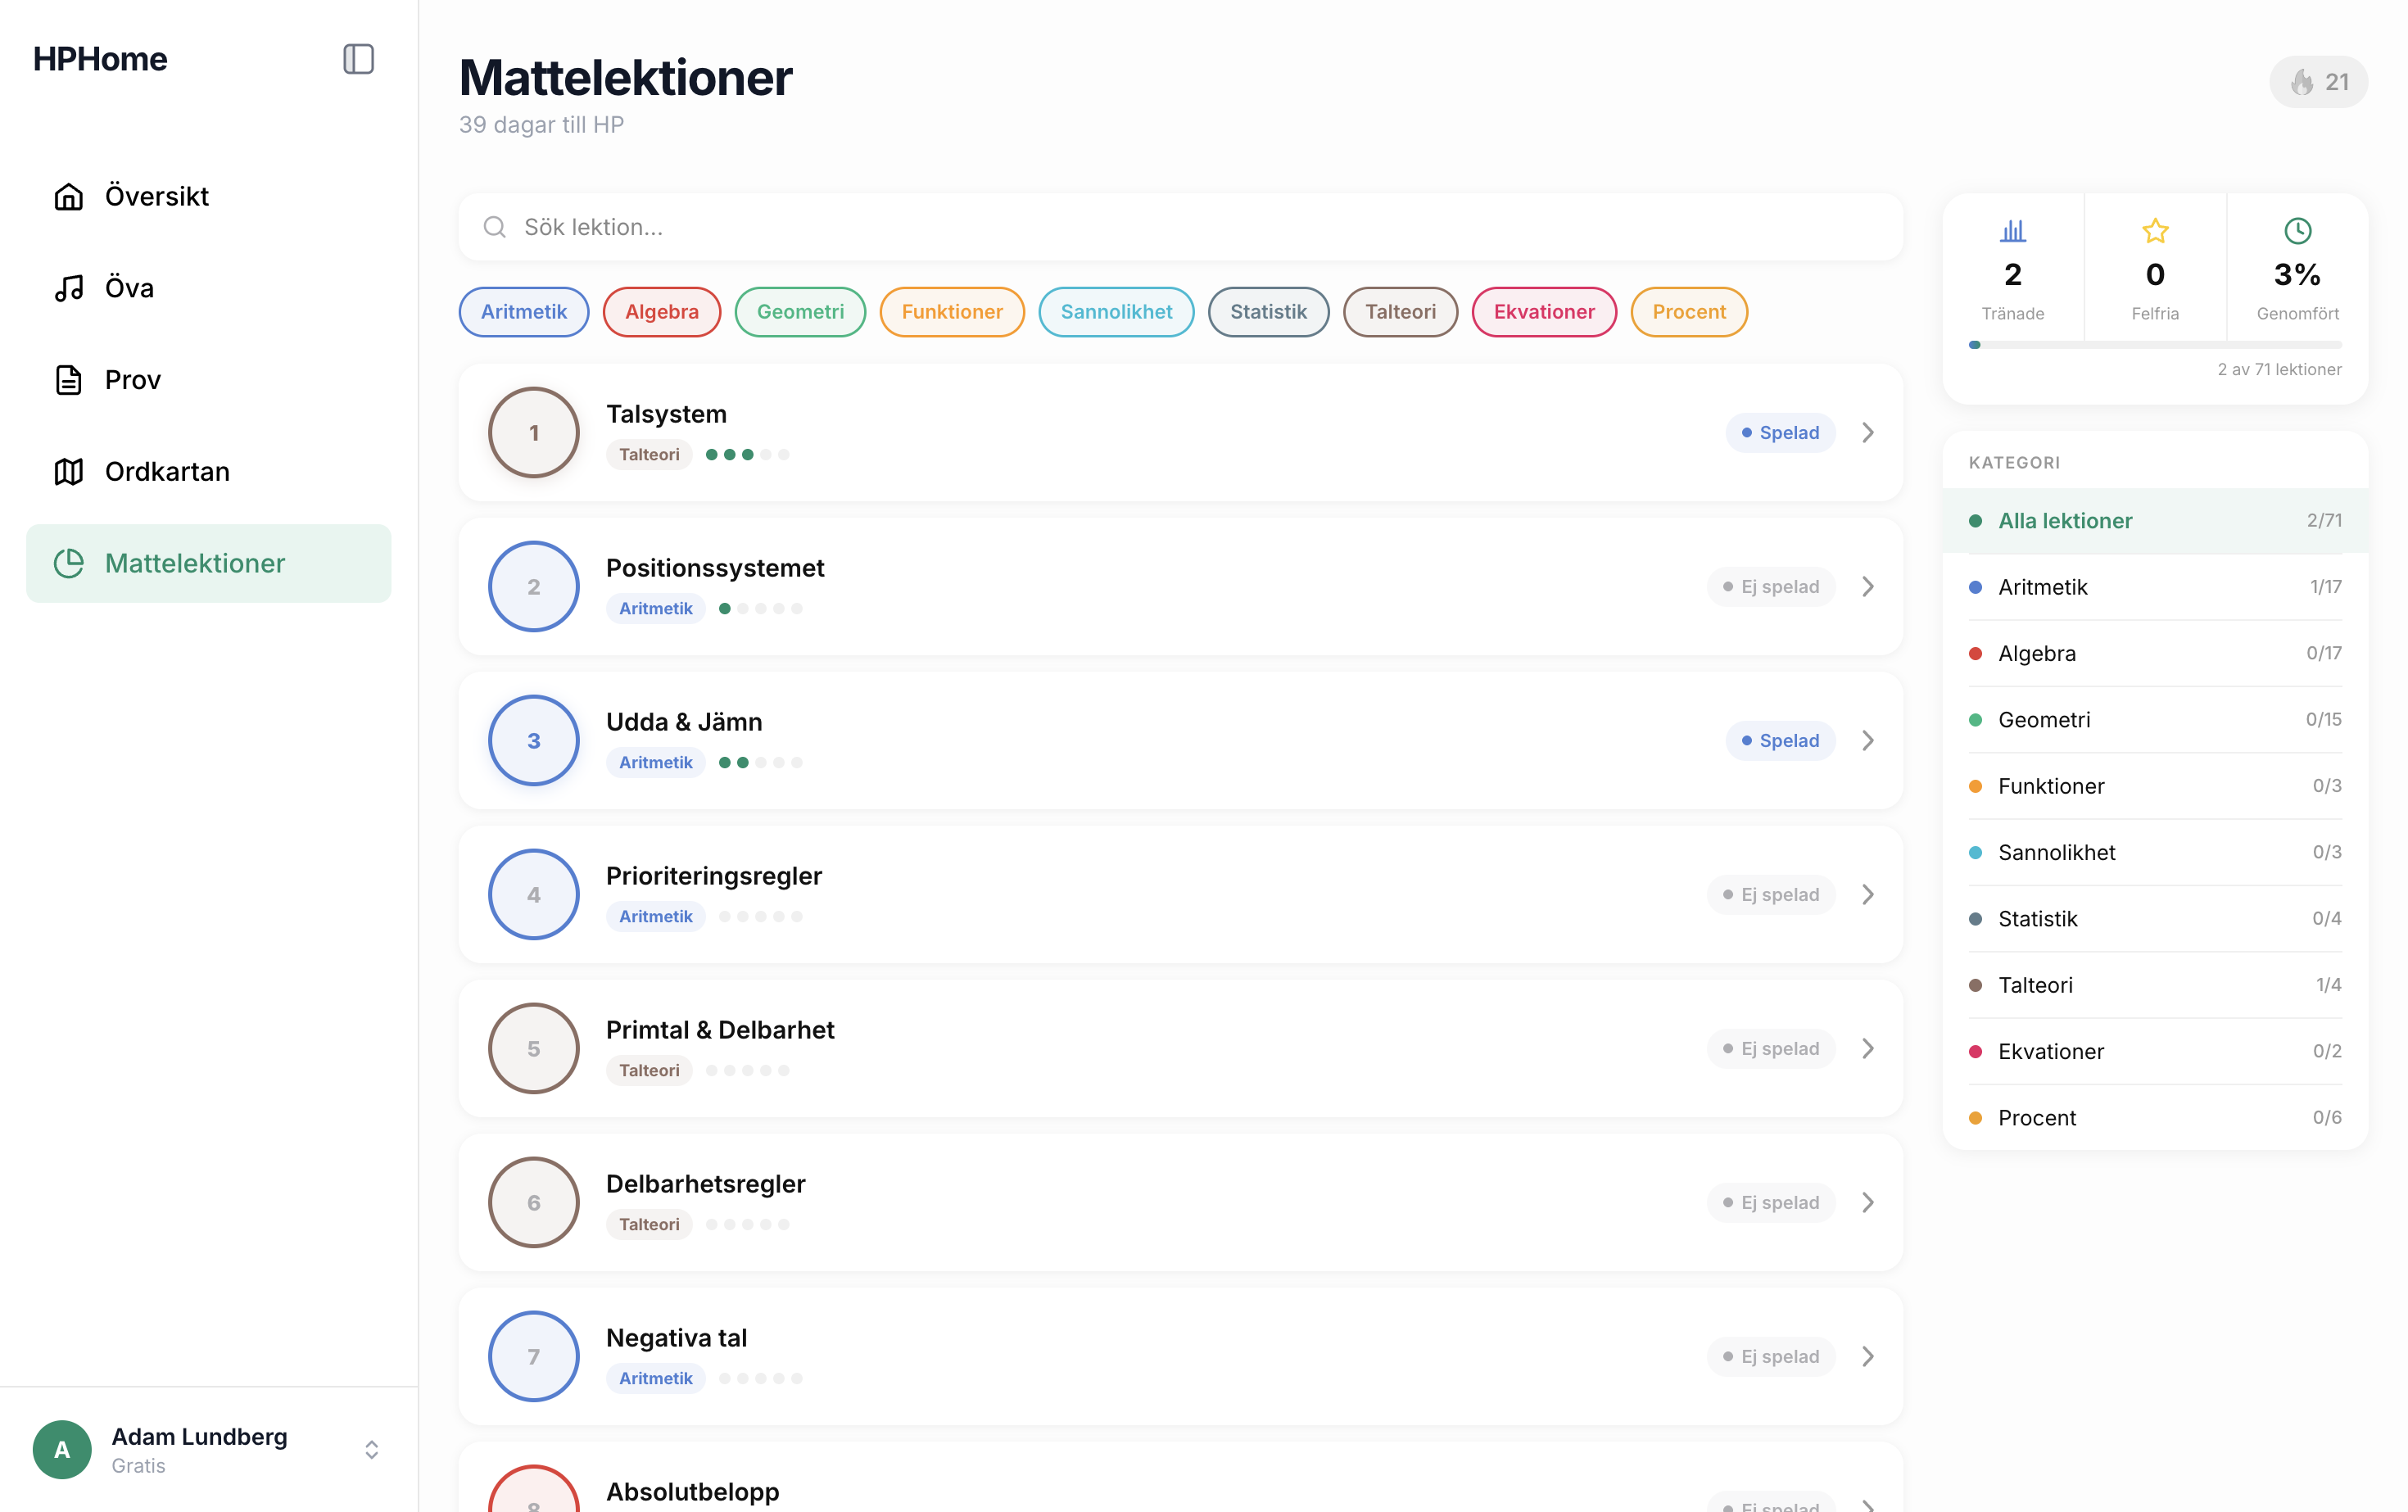Enable the Sannolikhet filter
The height and width of the screenshot is (1512, 2408).
[1116, 312]
